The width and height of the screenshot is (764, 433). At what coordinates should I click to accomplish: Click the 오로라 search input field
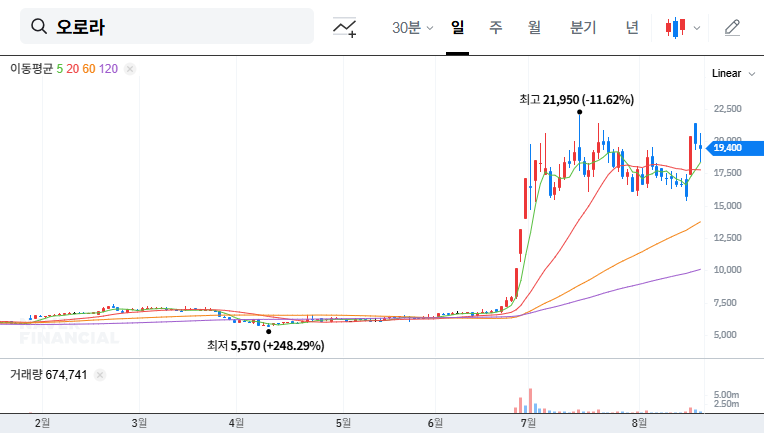point(180,27)
